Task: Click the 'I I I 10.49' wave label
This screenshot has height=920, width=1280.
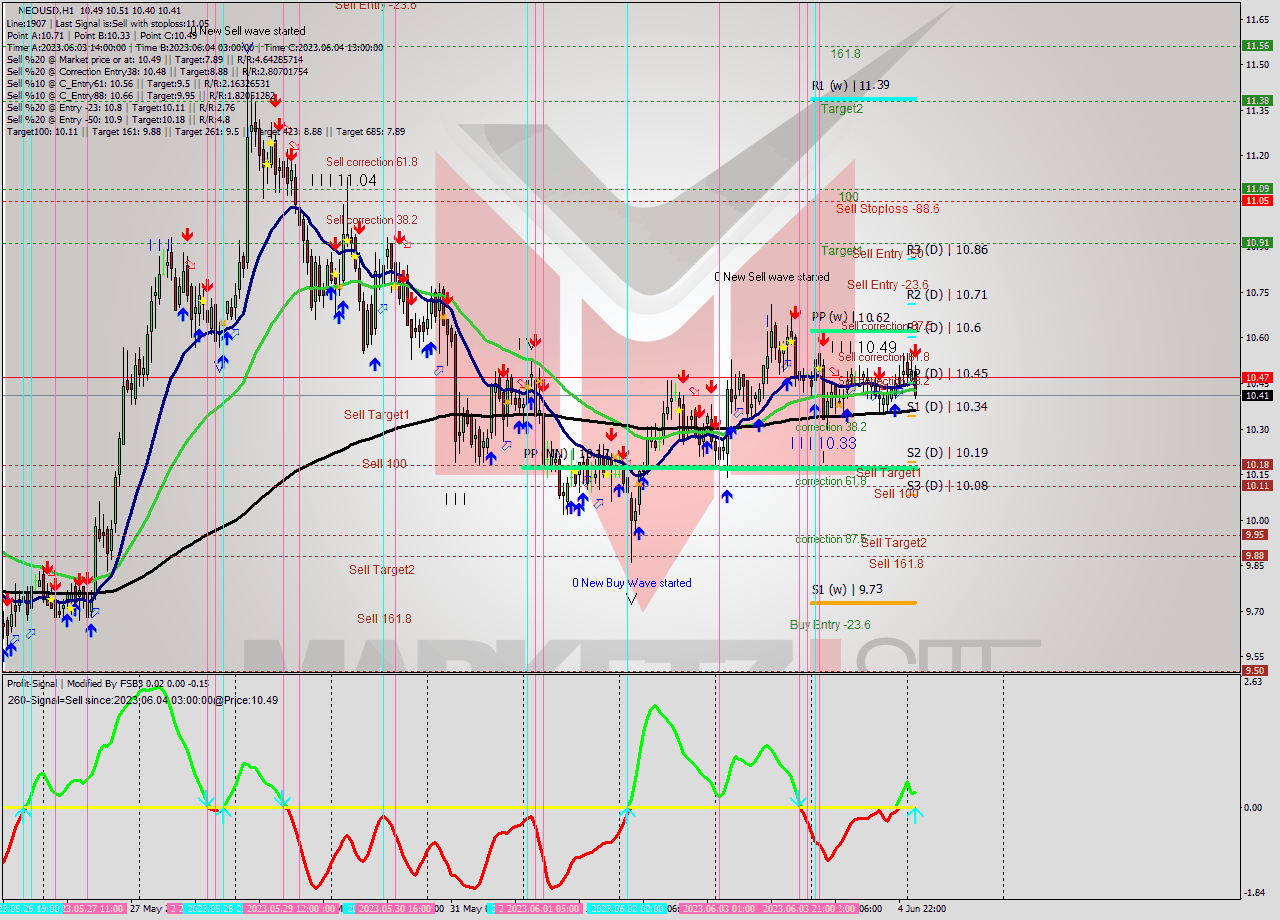Action: pos(864,347)
